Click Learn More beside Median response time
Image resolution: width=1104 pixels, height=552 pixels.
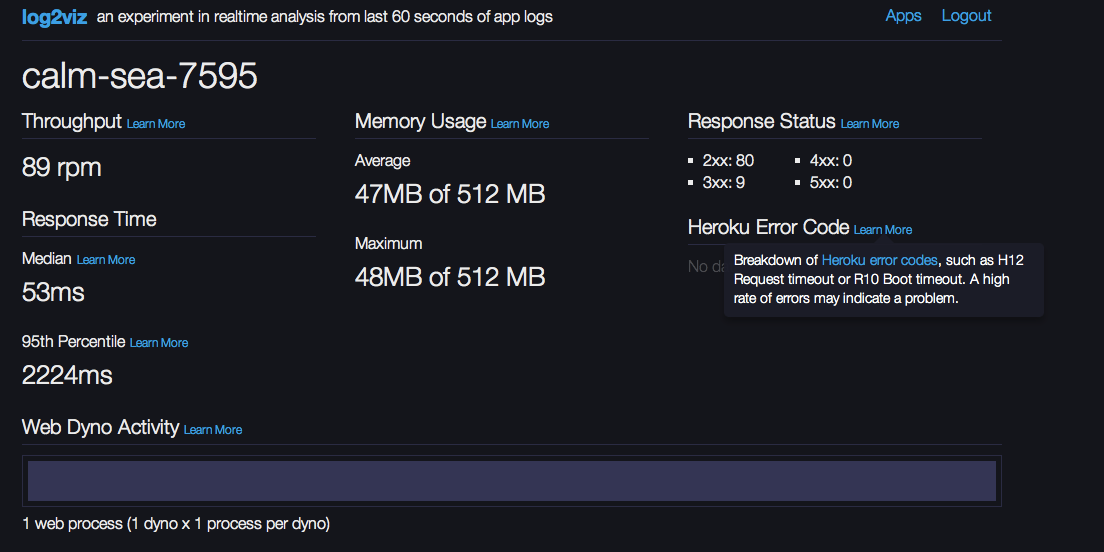pyautogui.click(x=106, y=260)
